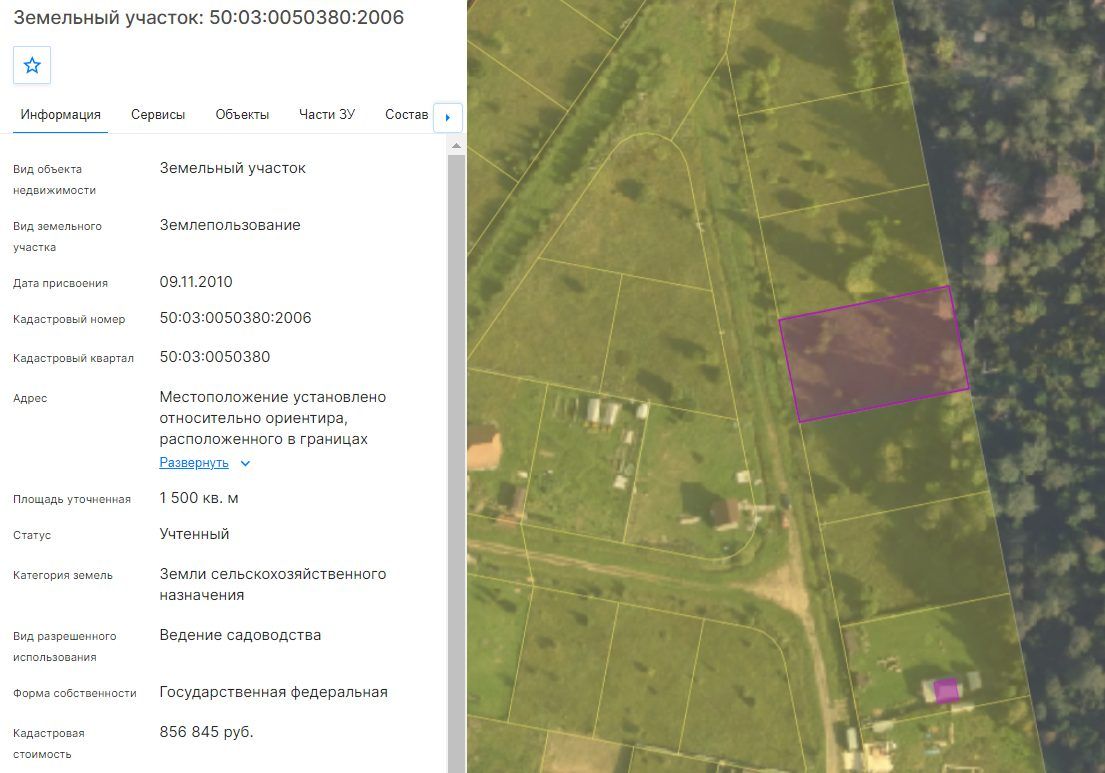The width and height of the screenshot is (1105, 773).
Task: Click the Статус label
Action: (x=32, y=535)
